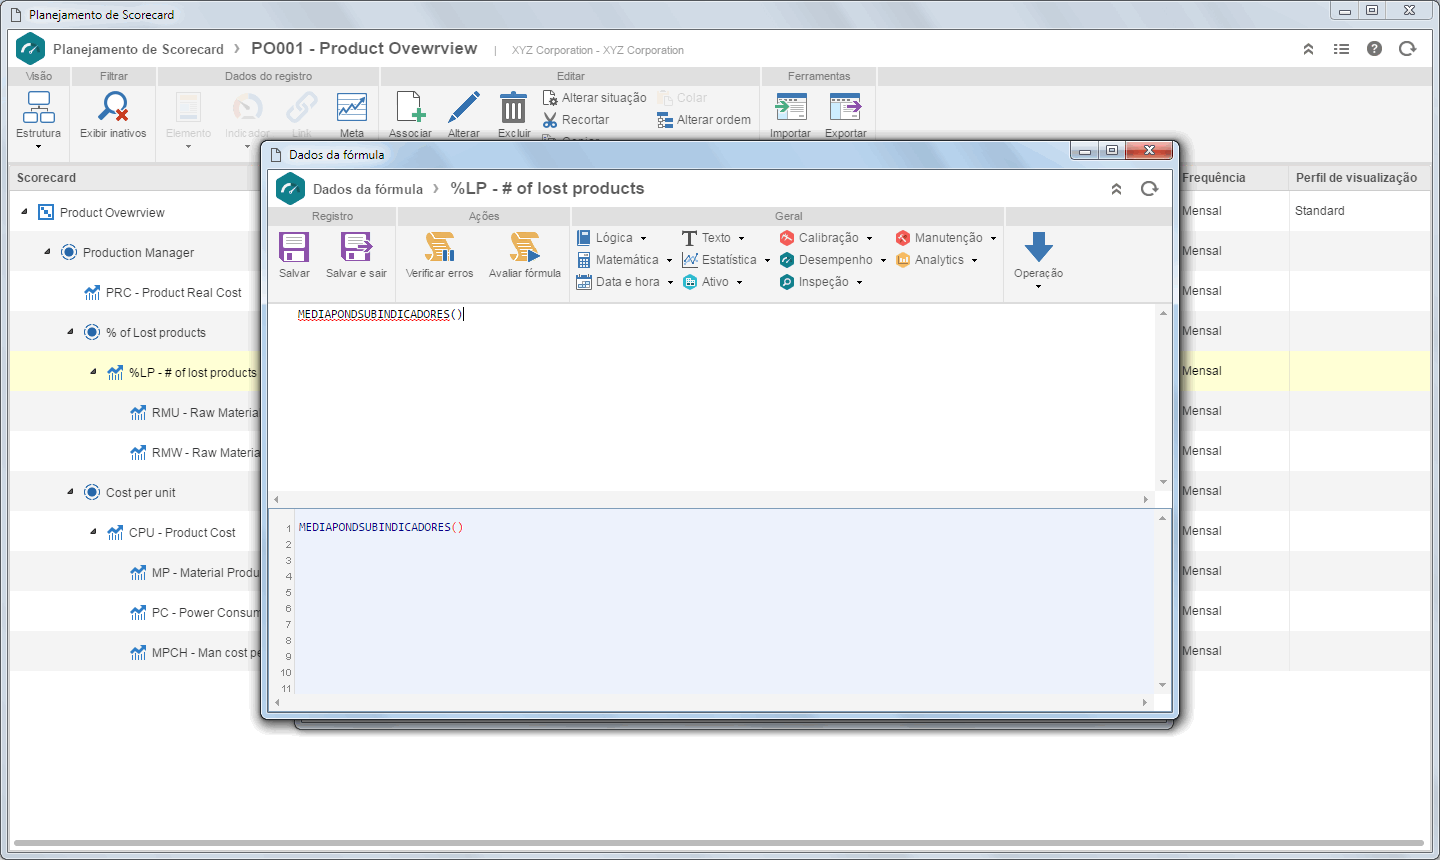Screen dimensions: 1440x860
Task: Click the Estrutura view icon
Action: coord(39,107)
